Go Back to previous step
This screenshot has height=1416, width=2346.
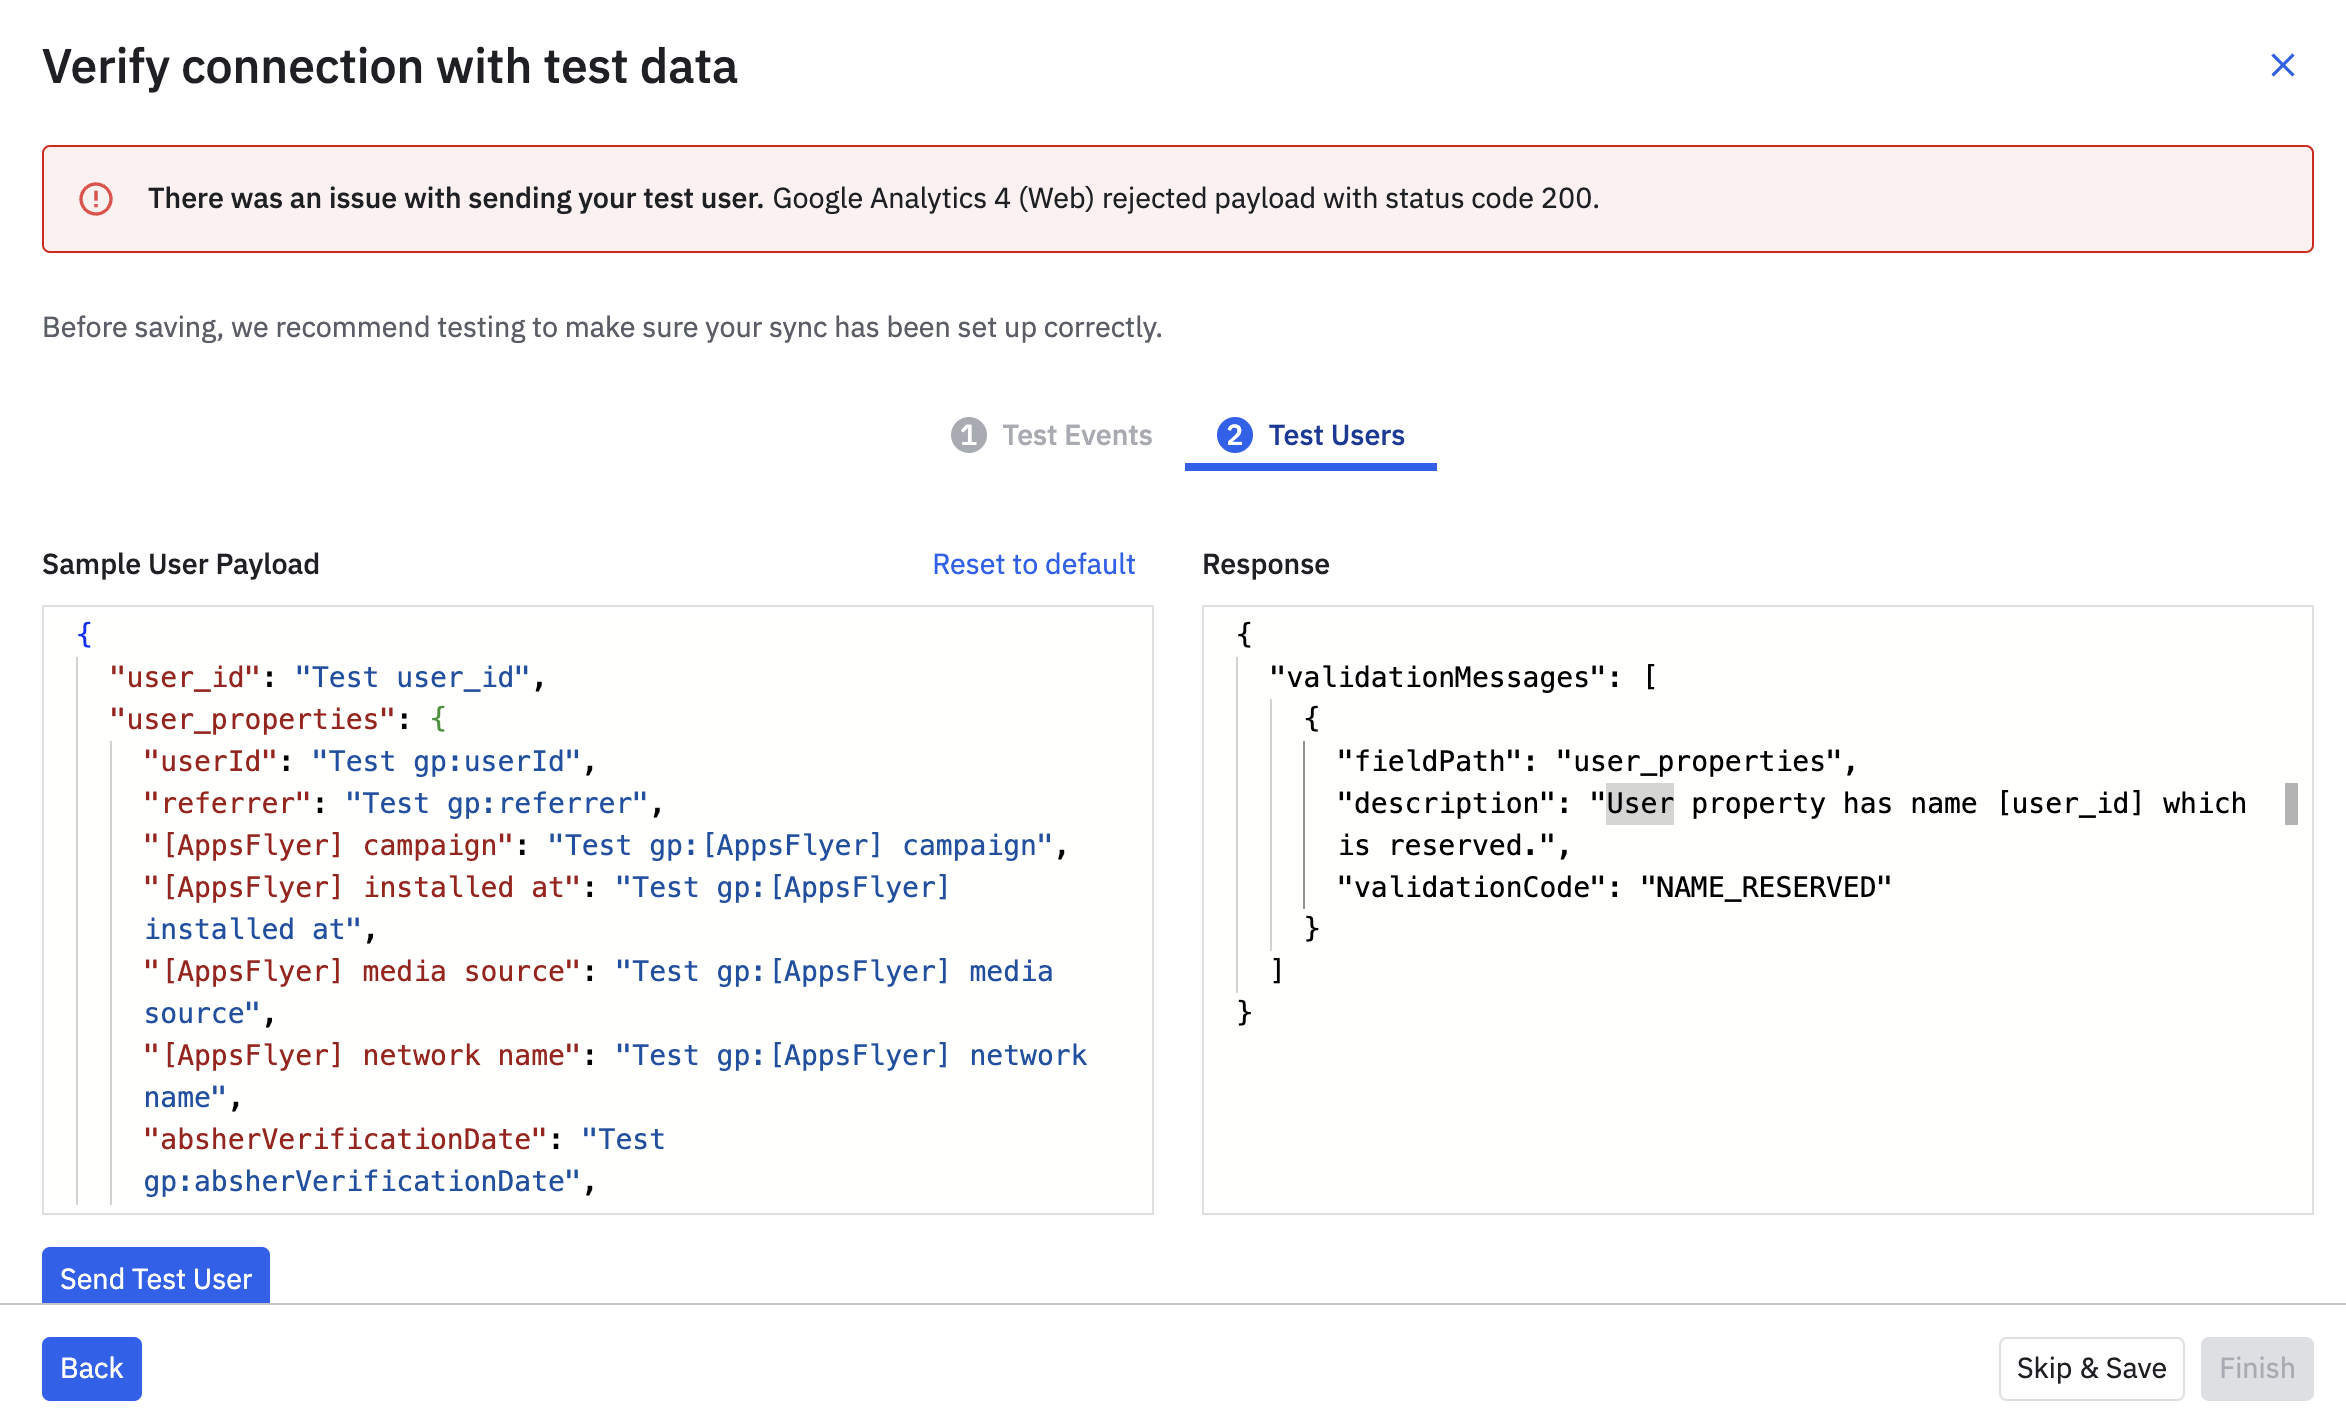click(x=91, y=1368)
